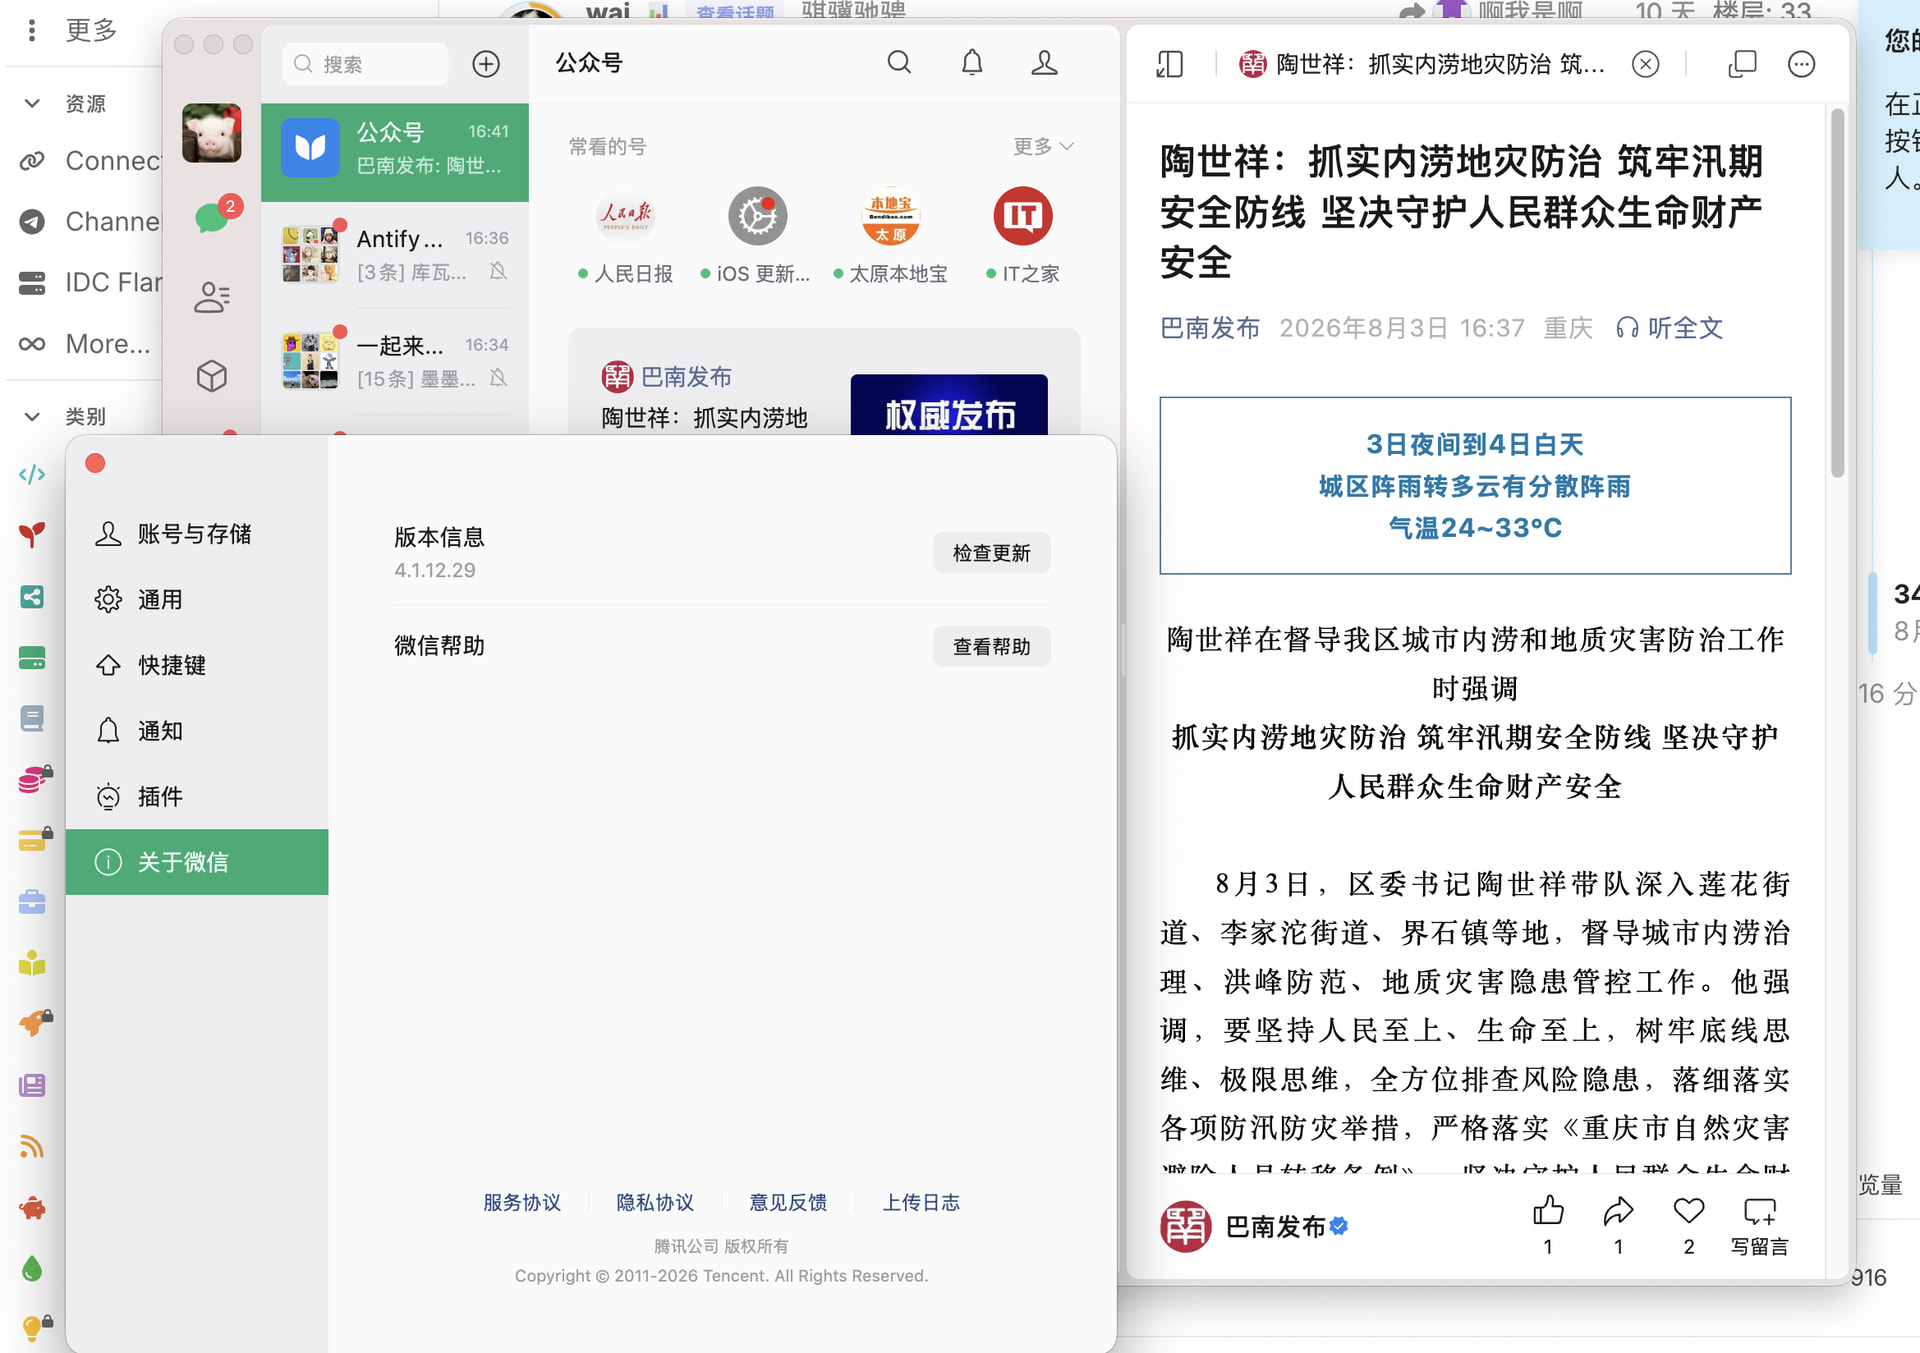Viewport: 1920px width, 1353px height.
Task: Open IDC Flare link in background sidebar
Action: (x=90, y=283)
